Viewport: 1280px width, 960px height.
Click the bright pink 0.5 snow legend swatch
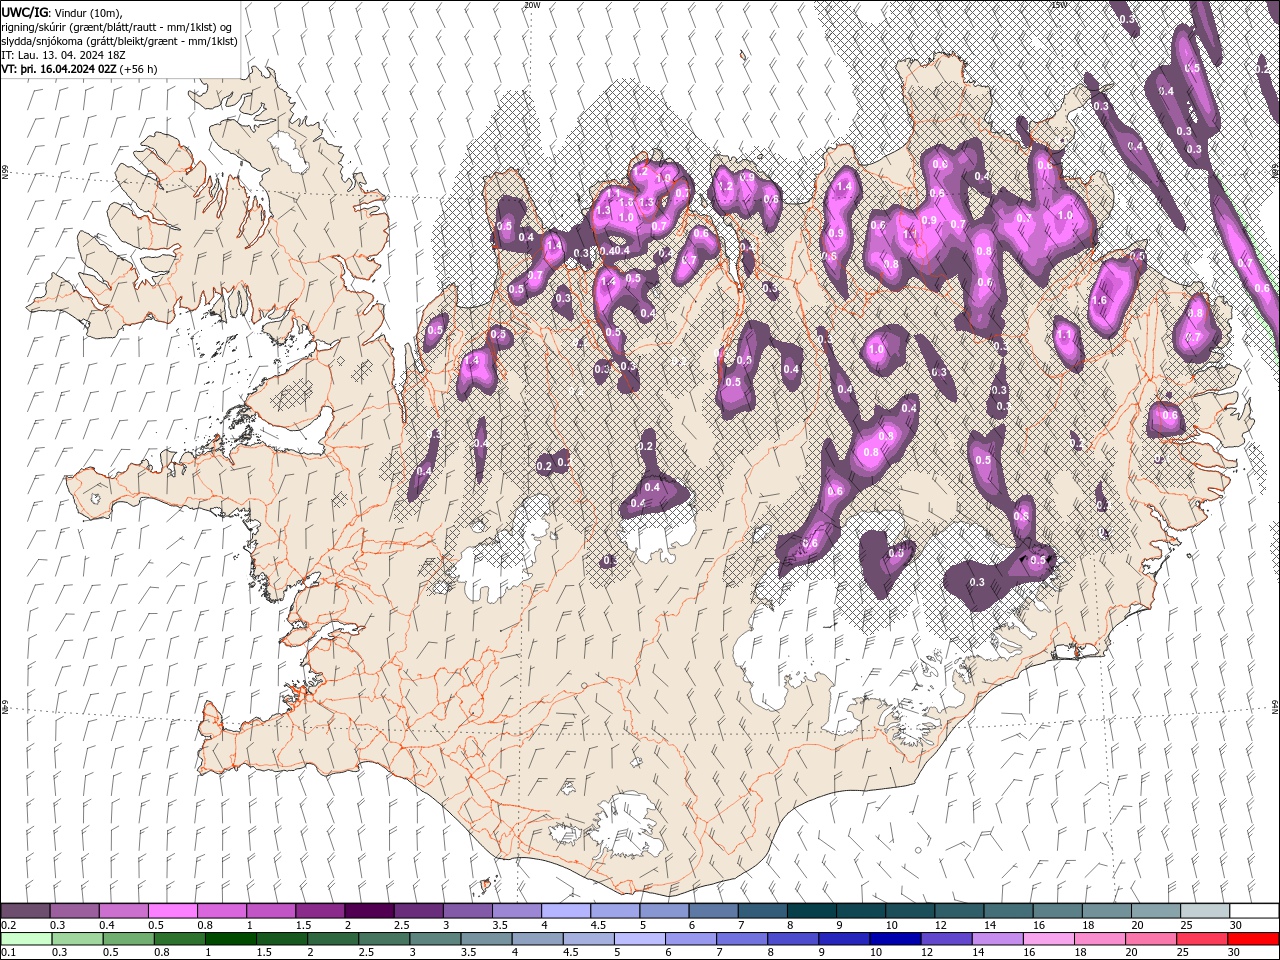172,911
